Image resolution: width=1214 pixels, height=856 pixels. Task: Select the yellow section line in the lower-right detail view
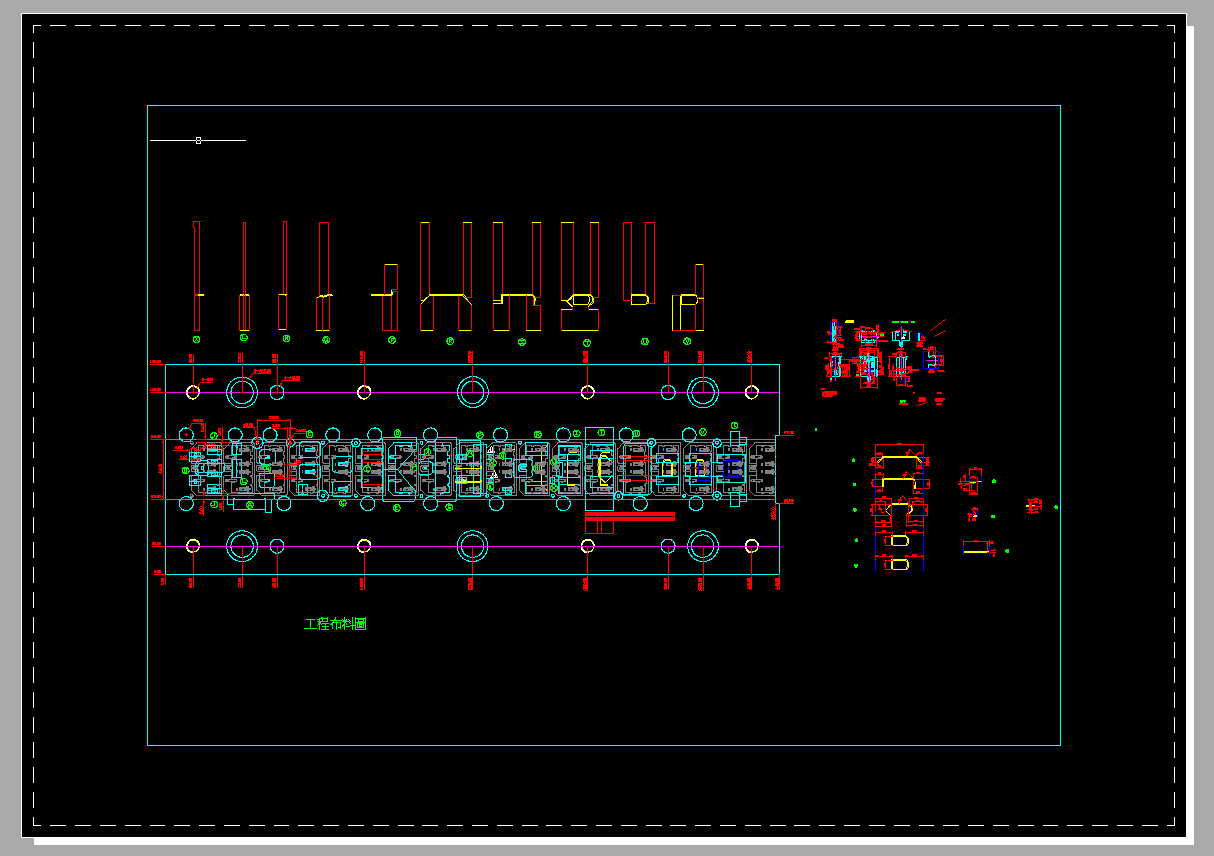tap(898, 459)
